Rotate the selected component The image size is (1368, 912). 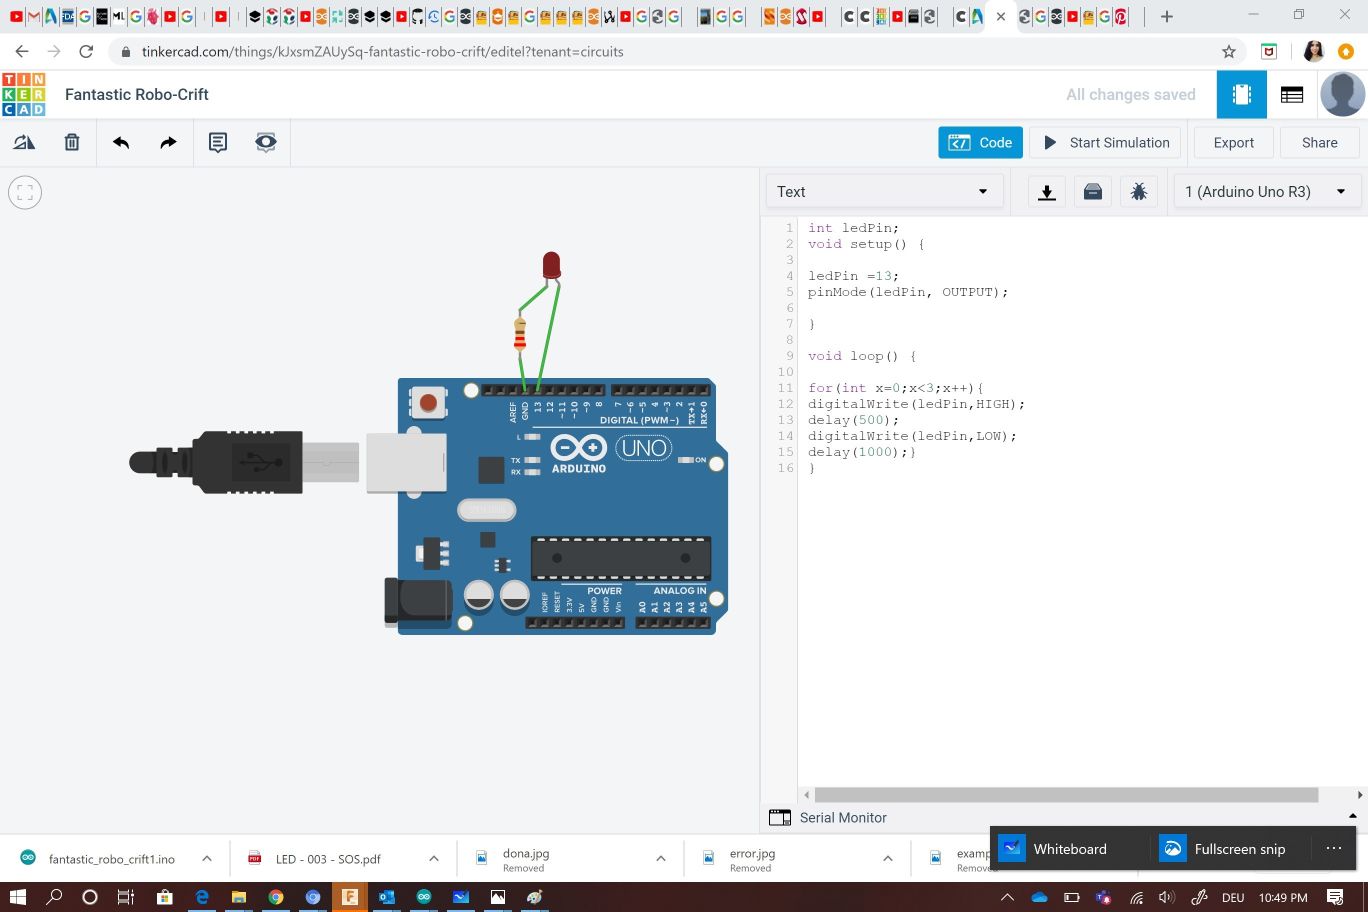24,143
